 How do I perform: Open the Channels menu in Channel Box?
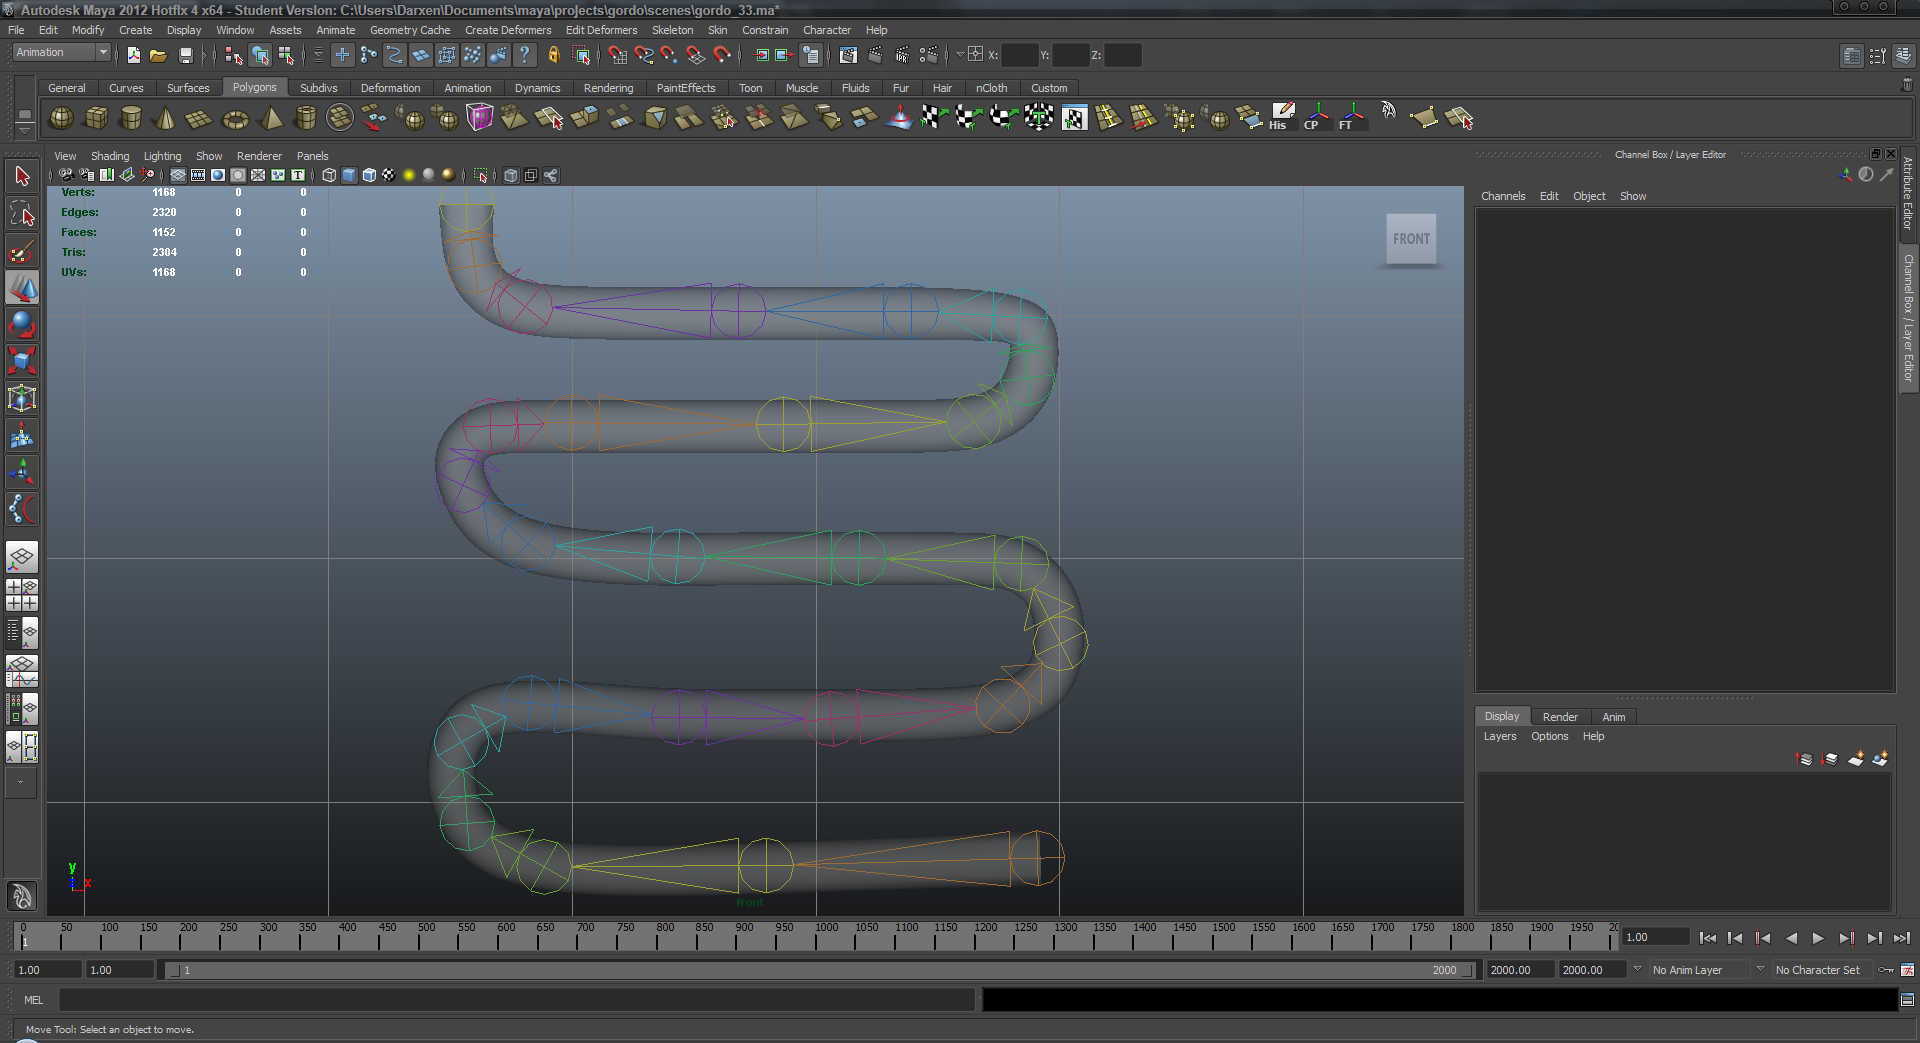point(1503,196)
